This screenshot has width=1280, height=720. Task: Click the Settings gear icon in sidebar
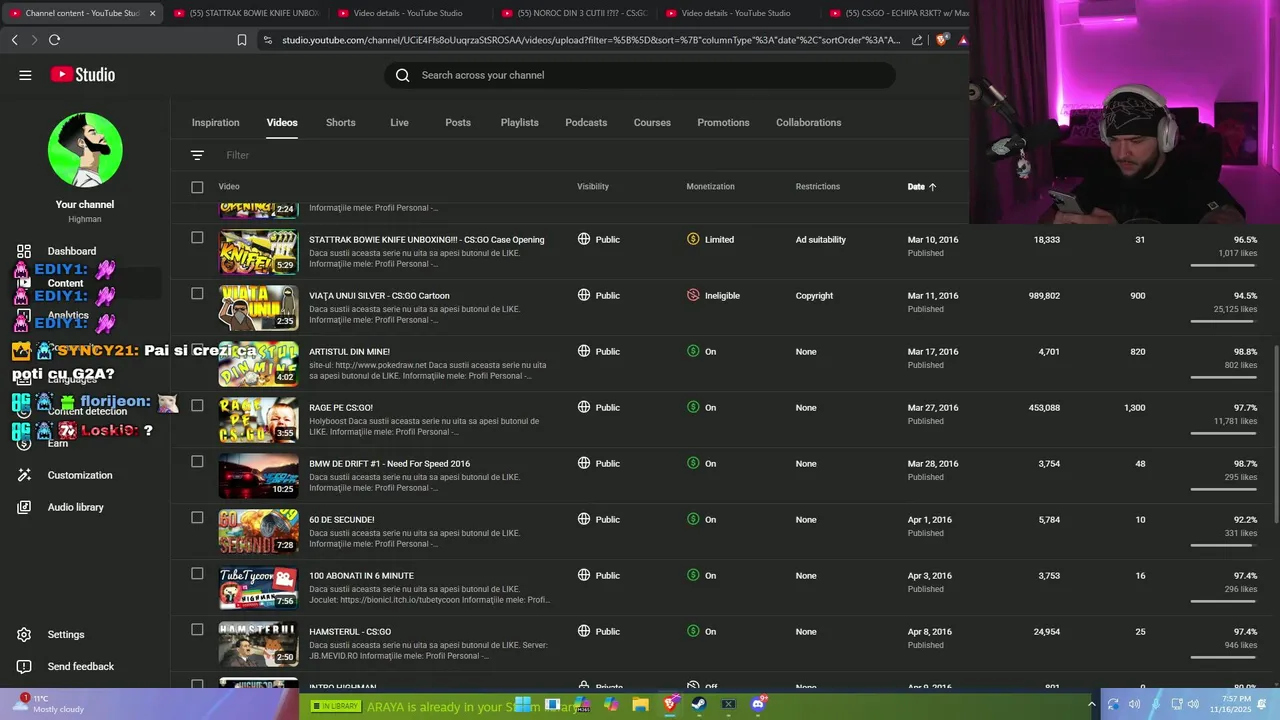pyautogui.click(x=24, y=635)
